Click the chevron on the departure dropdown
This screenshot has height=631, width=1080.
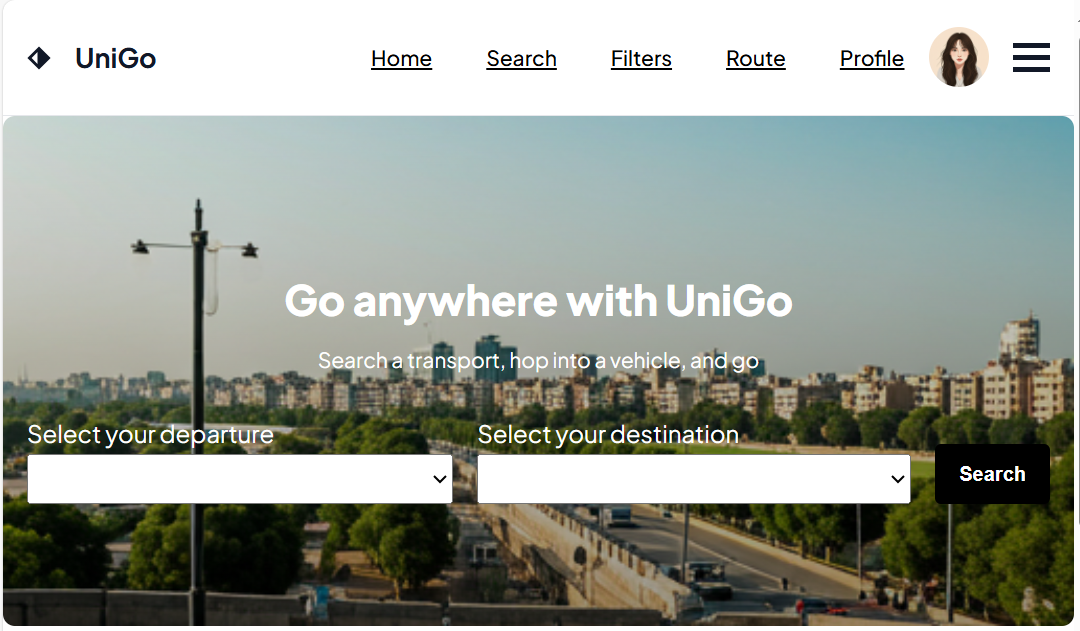click(x=438, y=478)
